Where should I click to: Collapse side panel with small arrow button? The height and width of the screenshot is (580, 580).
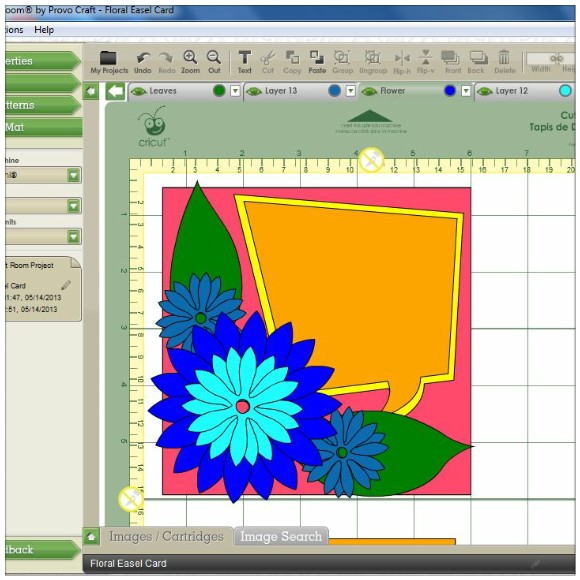coord(91,91)
